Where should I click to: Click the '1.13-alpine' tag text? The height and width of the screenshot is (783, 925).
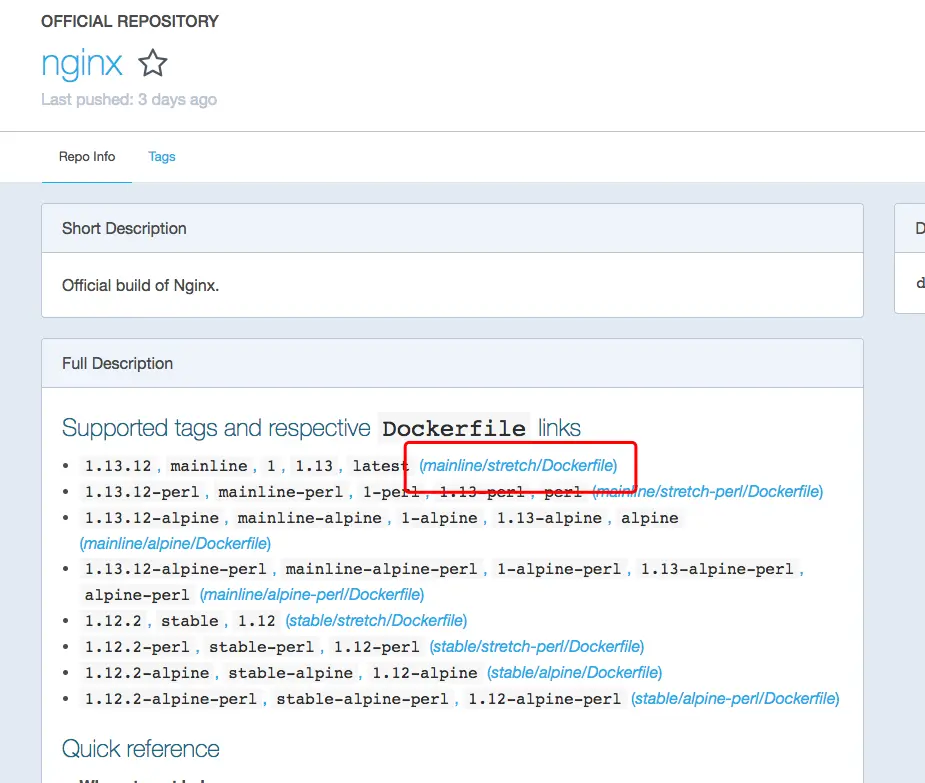(549, 518)
